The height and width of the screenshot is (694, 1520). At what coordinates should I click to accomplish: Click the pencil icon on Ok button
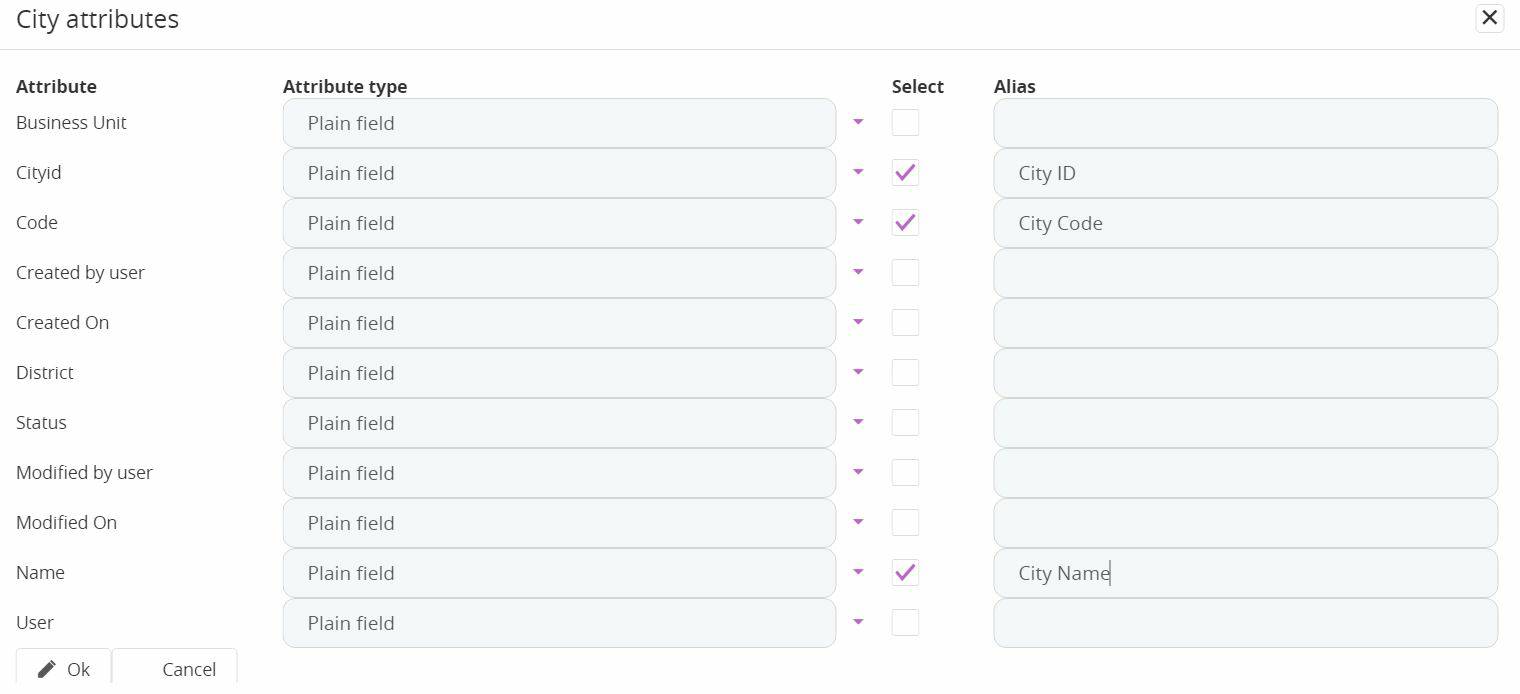click(x=47, y=669)
